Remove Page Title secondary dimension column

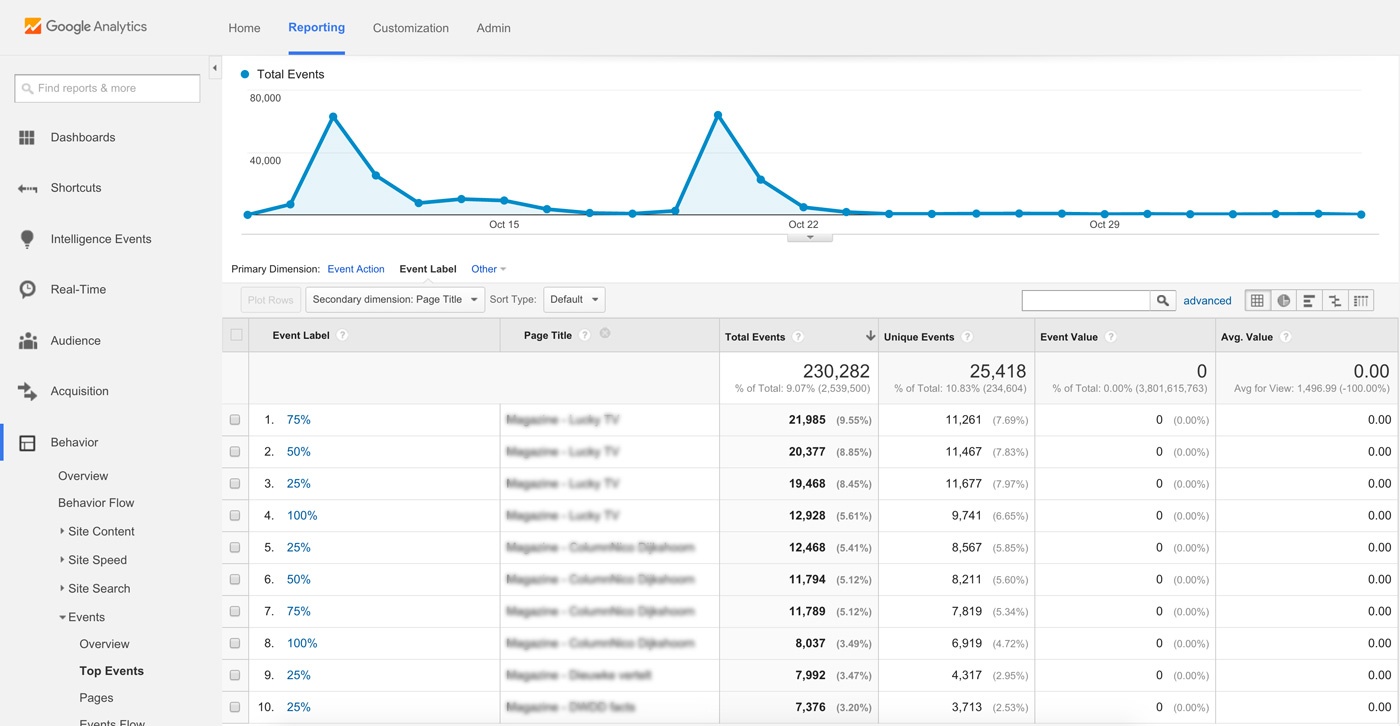pos(605,334)
